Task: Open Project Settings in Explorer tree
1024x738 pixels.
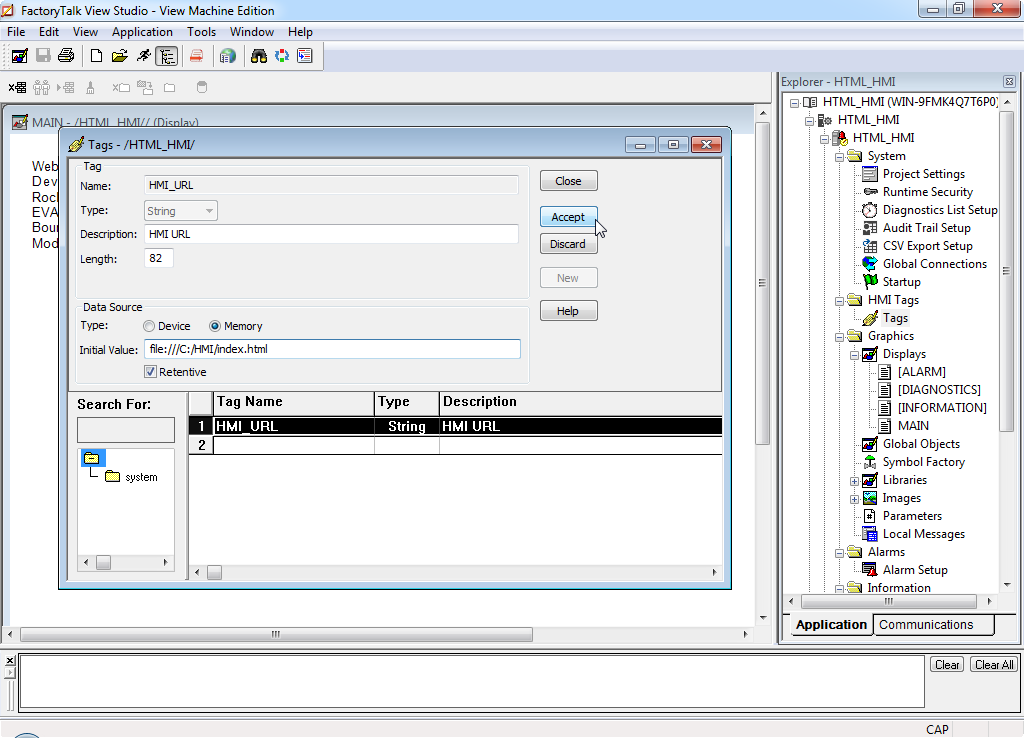Action: 923,174
